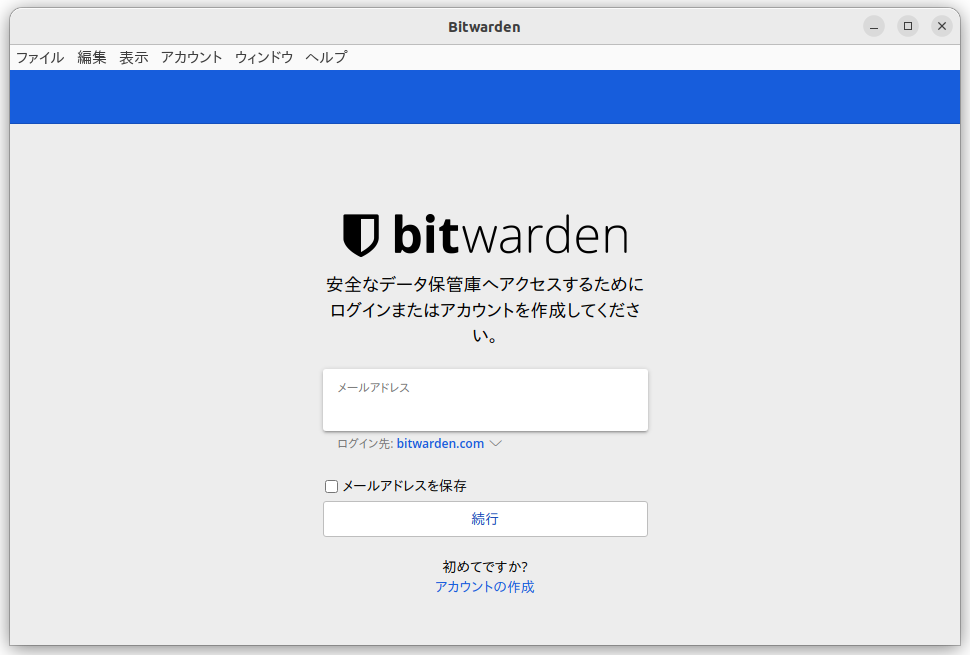The width and height of the screenshot is (970, 655).
Task: Open the アカウント menu
Action: [x=191, y=58]
